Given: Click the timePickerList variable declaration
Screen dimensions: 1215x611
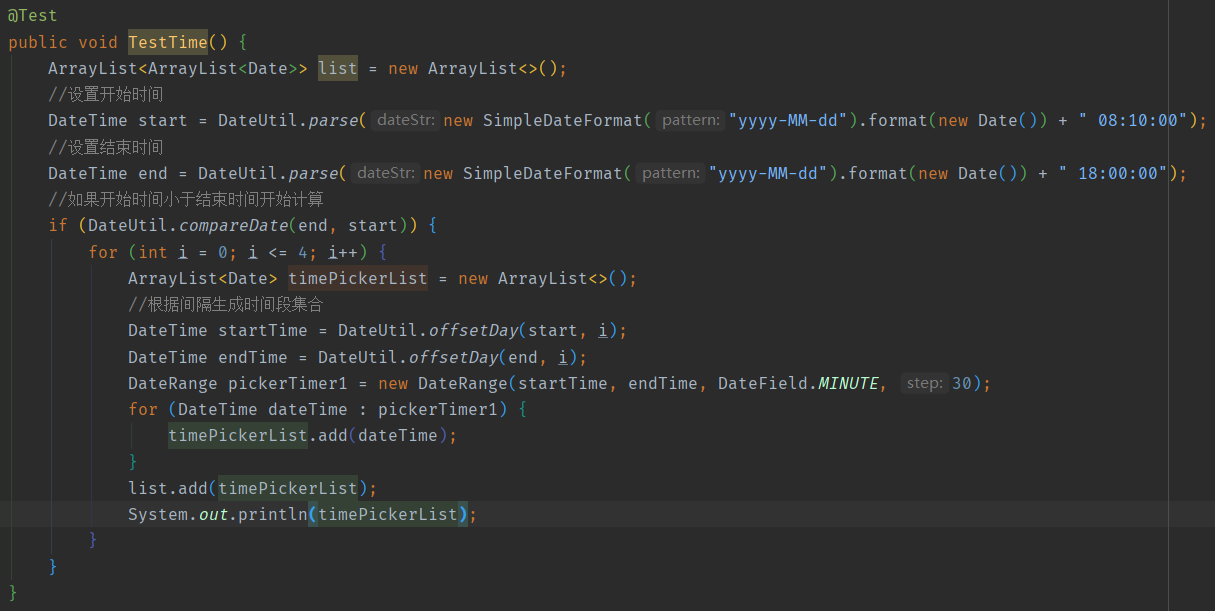Looking at the screenshot, I should [x=358, y=278].
